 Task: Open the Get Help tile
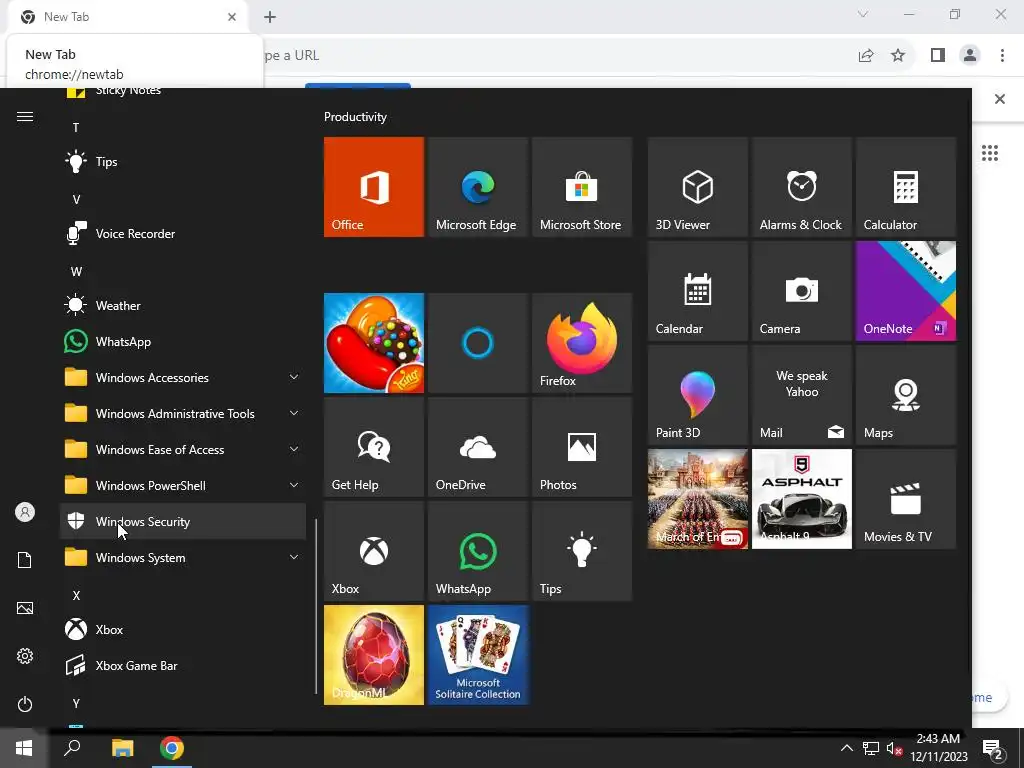[374, 447]
